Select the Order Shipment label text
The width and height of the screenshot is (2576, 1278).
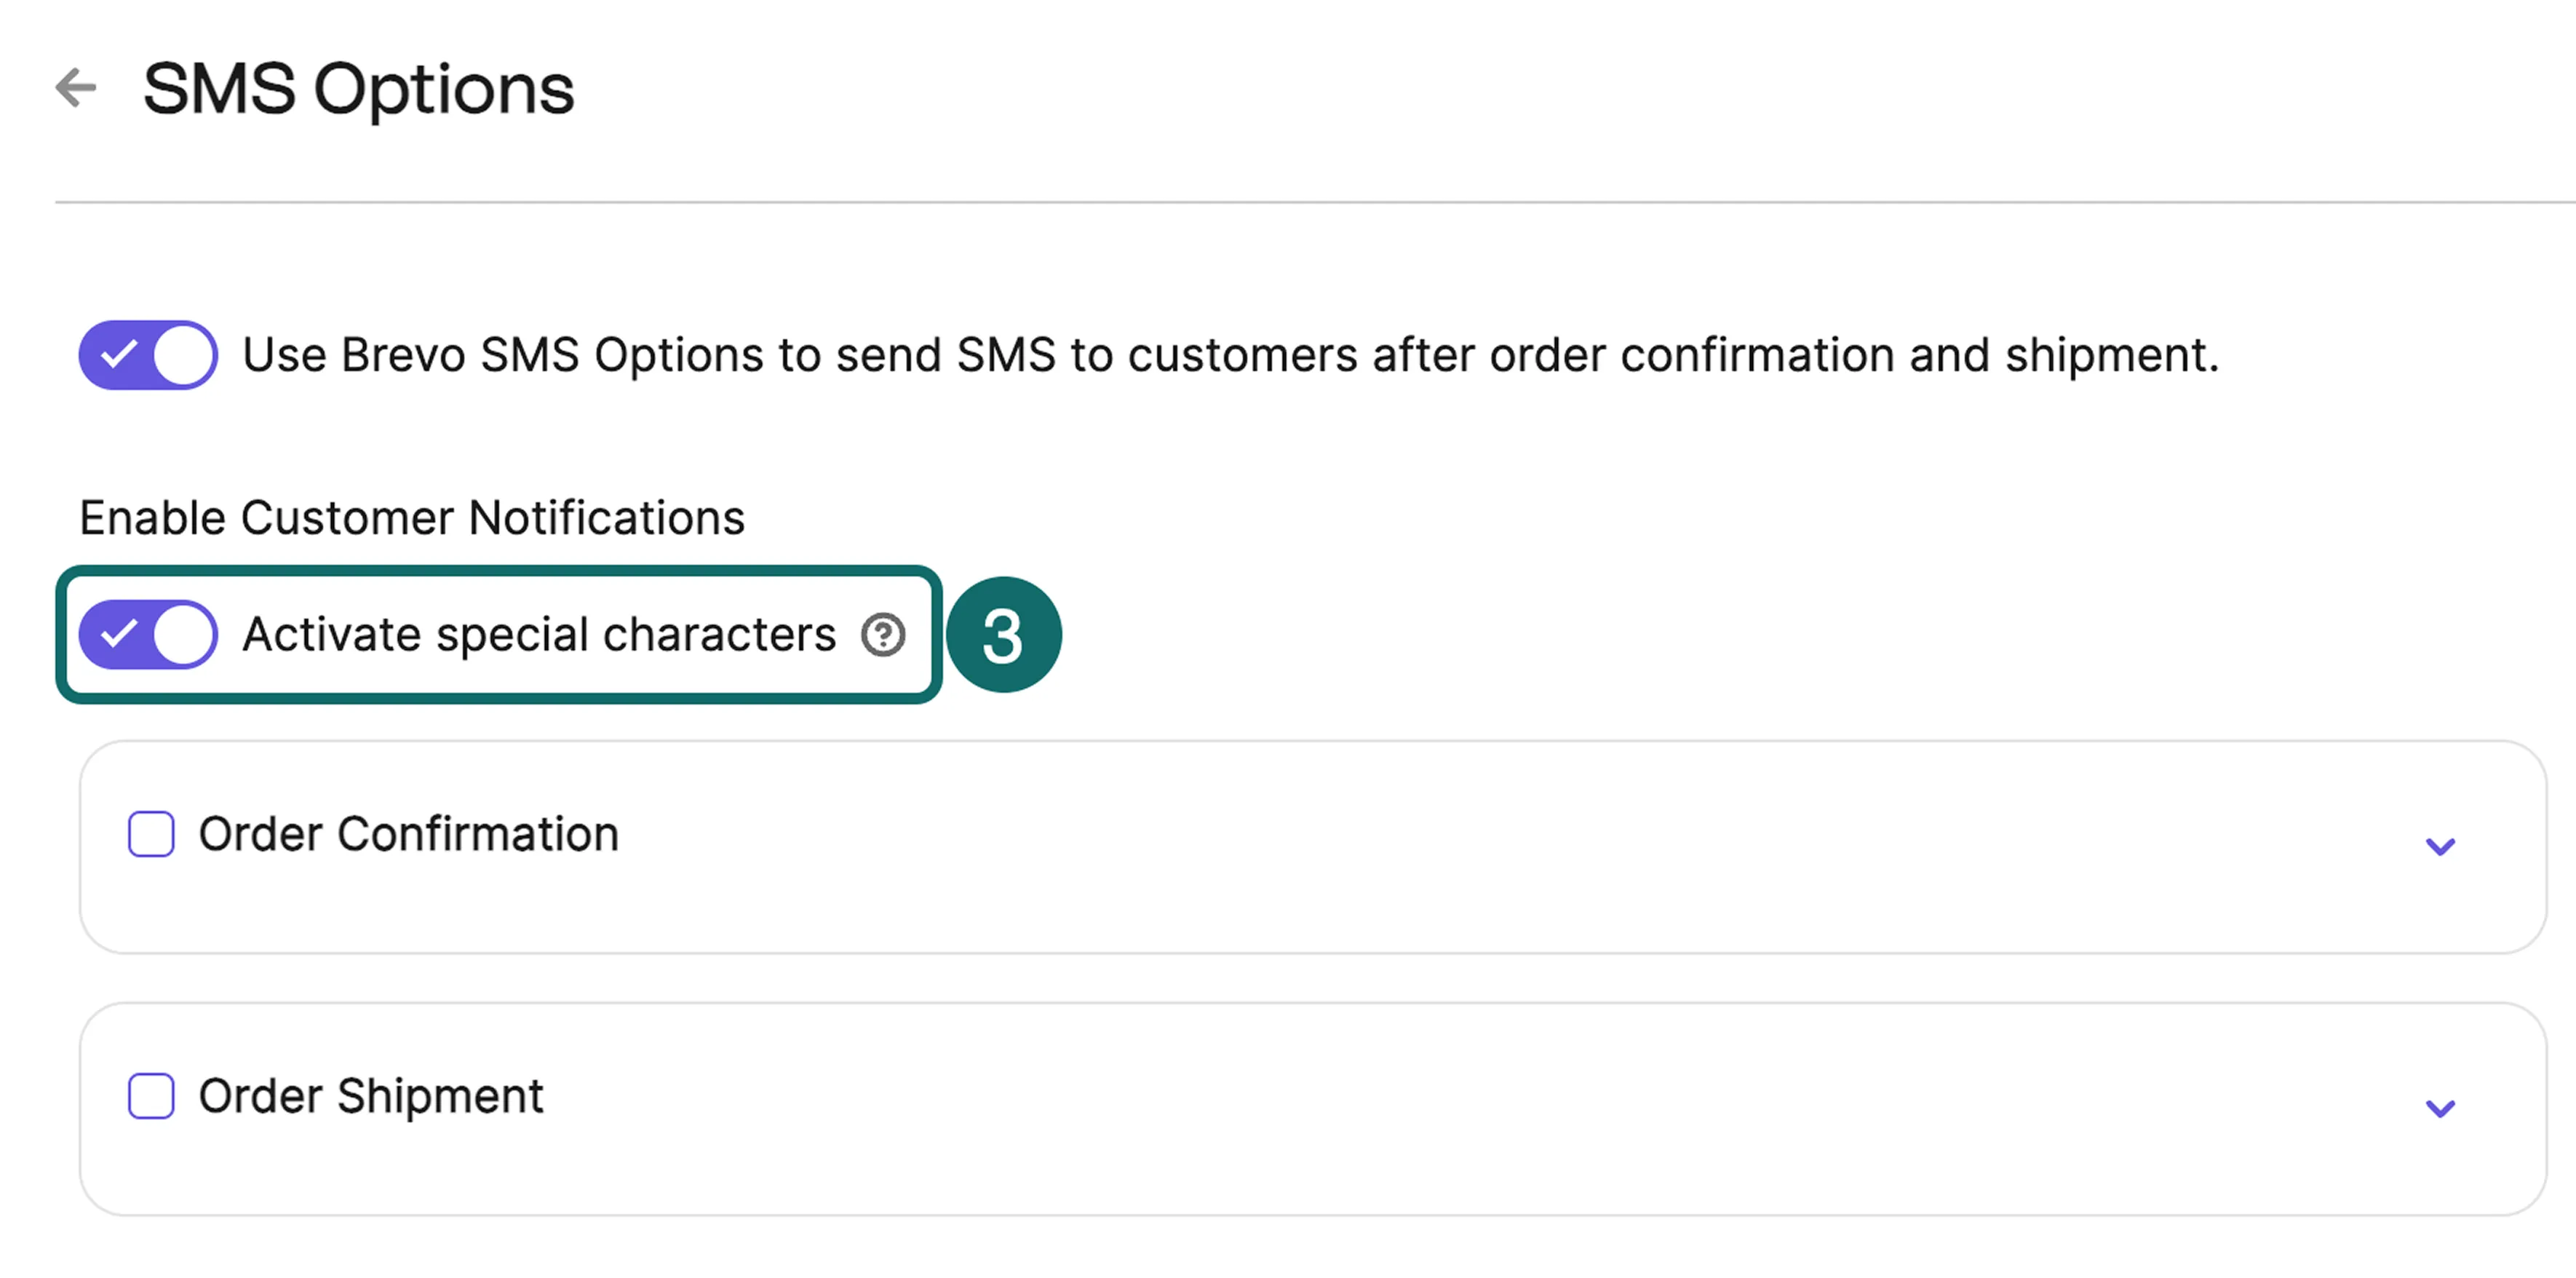pos(371,1096)
